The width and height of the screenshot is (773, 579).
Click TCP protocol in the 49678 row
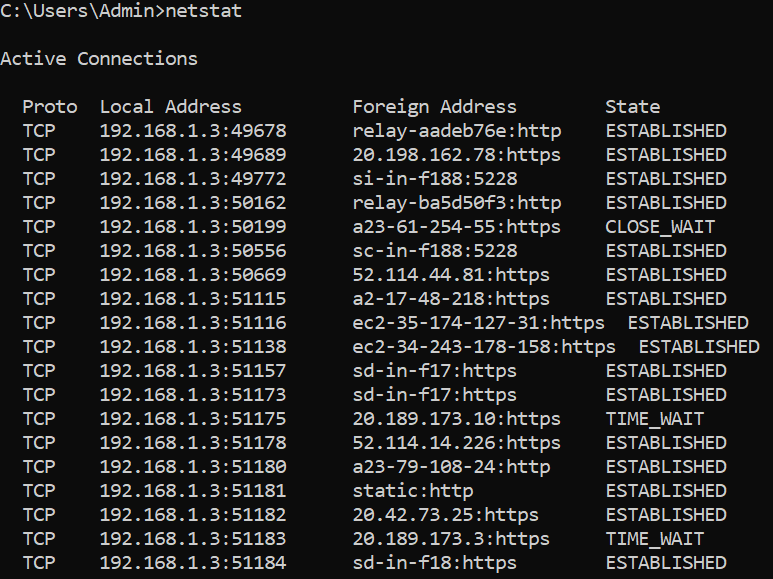(x=39, y=131)
